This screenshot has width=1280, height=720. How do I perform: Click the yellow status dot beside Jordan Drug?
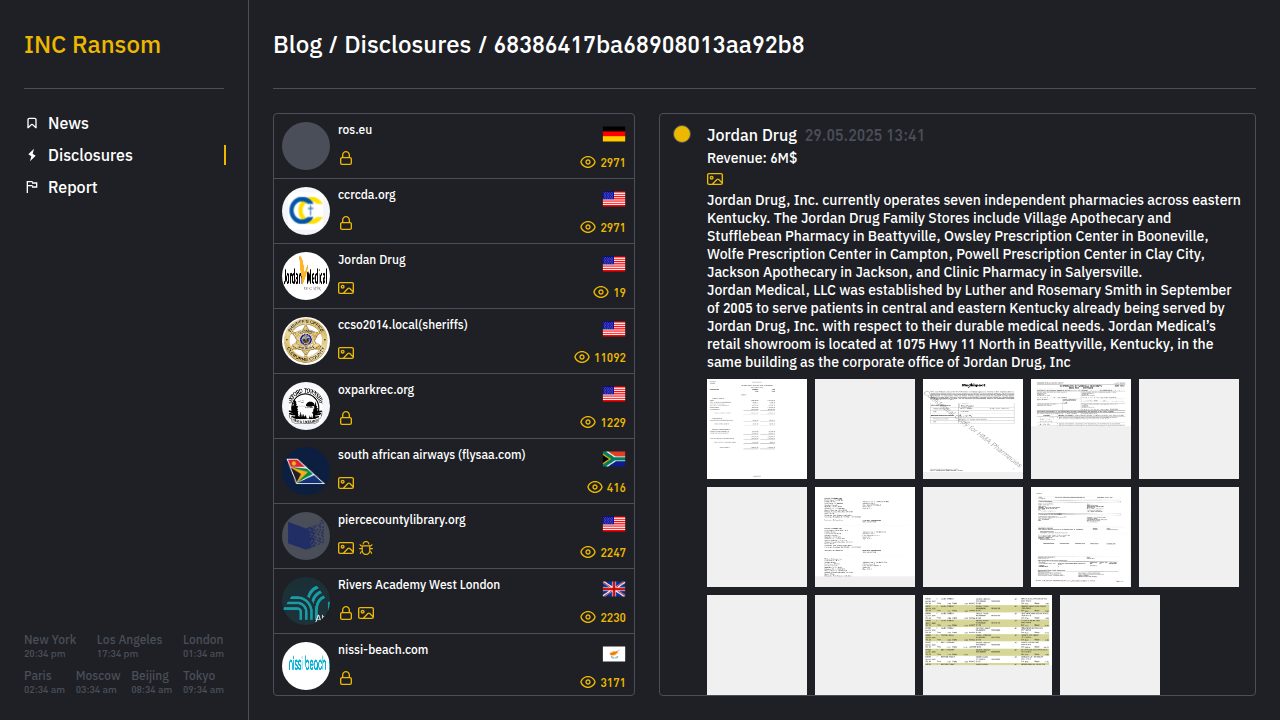[682, 134]
